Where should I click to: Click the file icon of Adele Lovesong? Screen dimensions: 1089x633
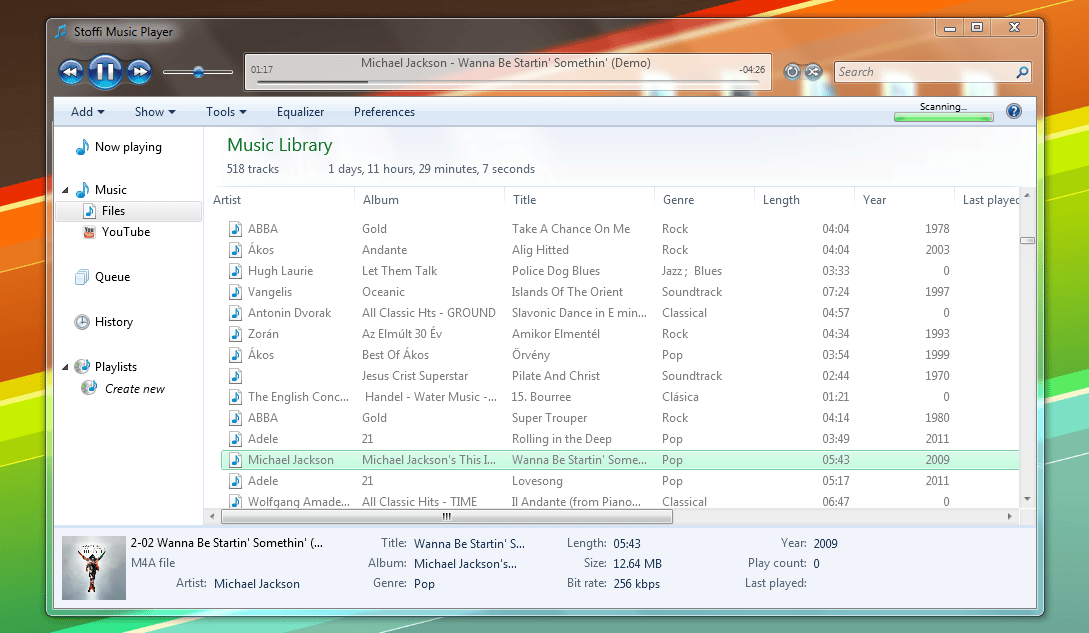(x=235, y=481)
